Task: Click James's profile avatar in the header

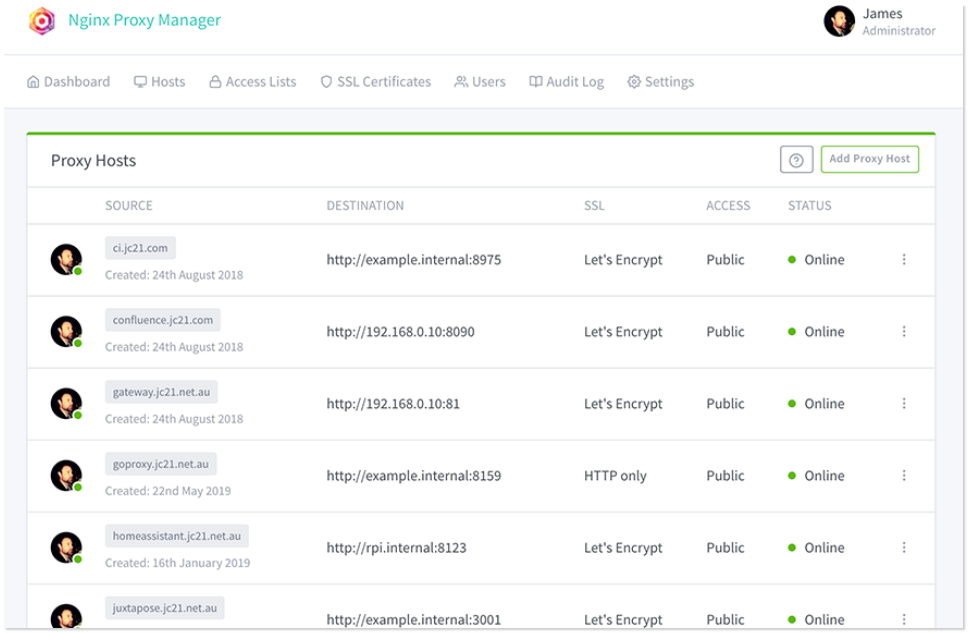Action: point(838,21)
